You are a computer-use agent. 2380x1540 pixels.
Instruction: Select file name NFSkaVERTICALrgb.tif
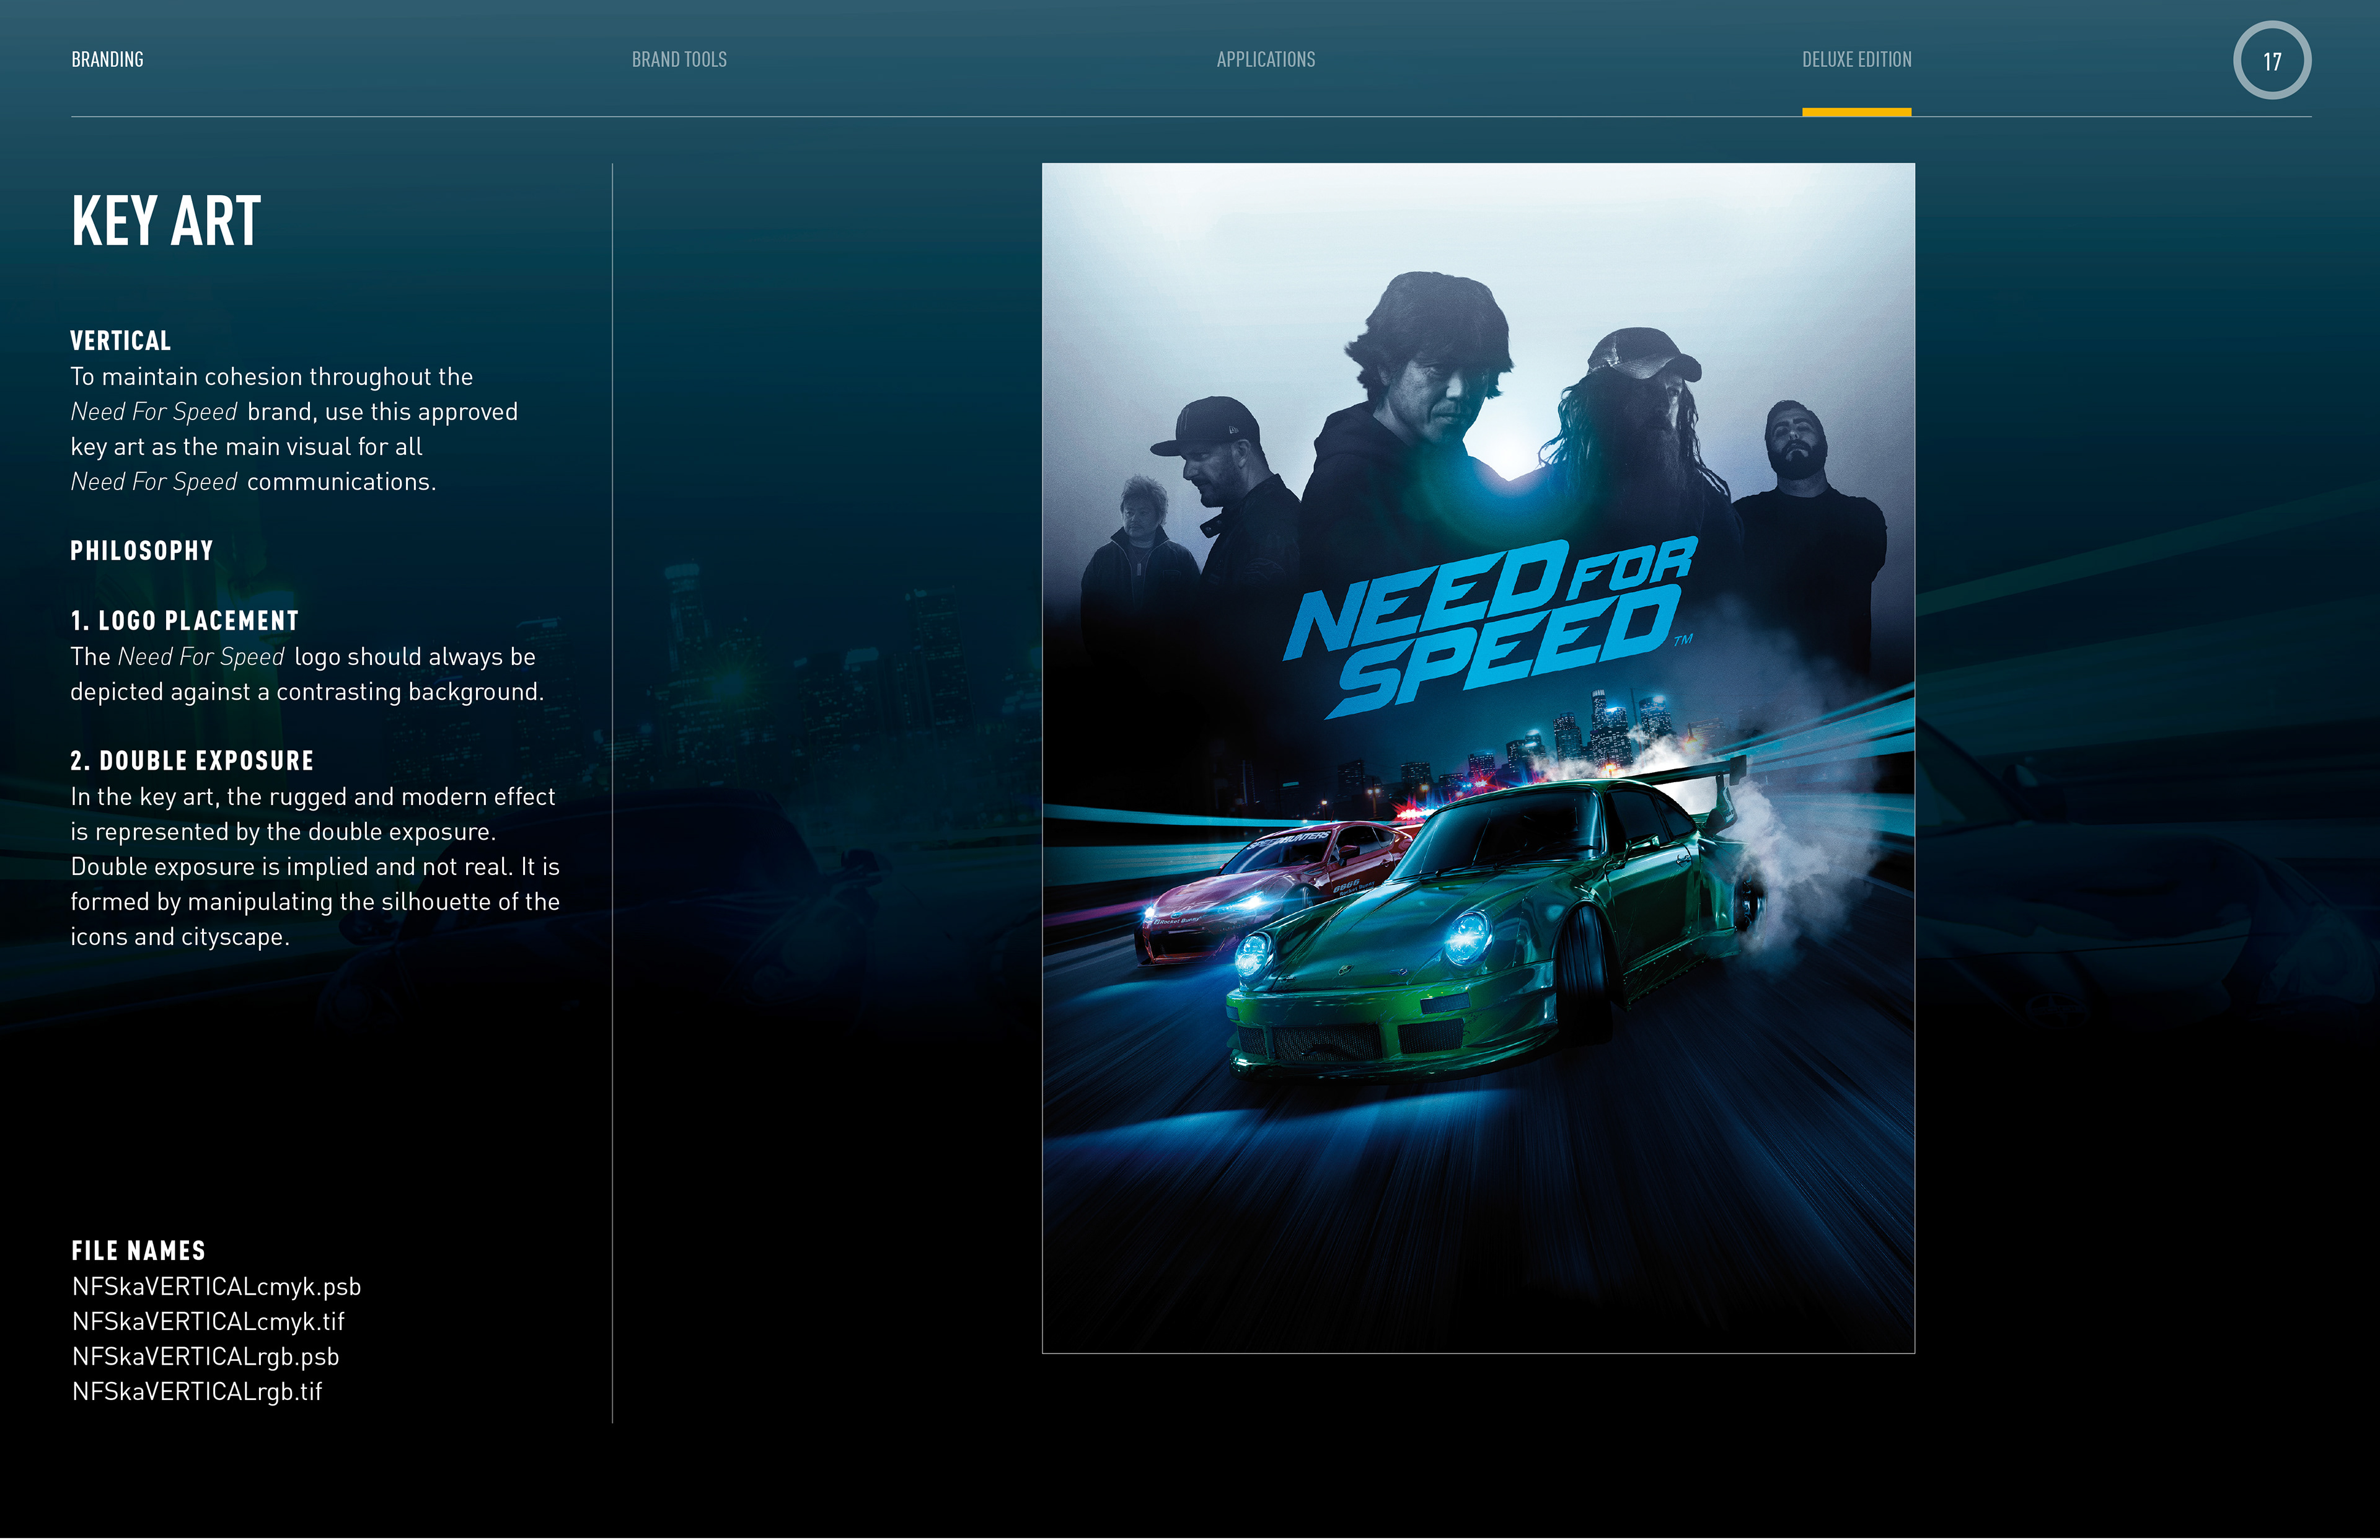[197, 1392]
